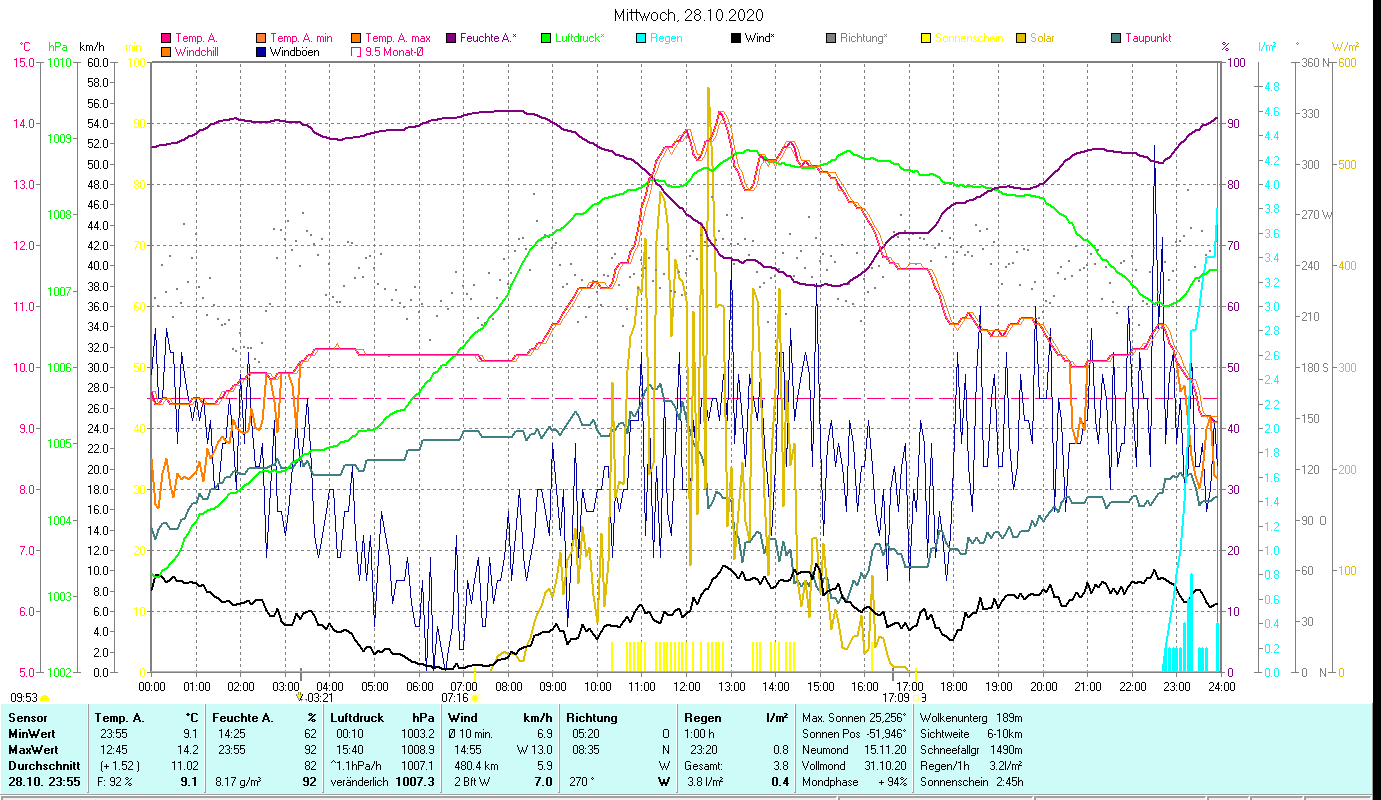
Task: Click the yellow Sonnenschein legend swatch
Action: point(926,39)
